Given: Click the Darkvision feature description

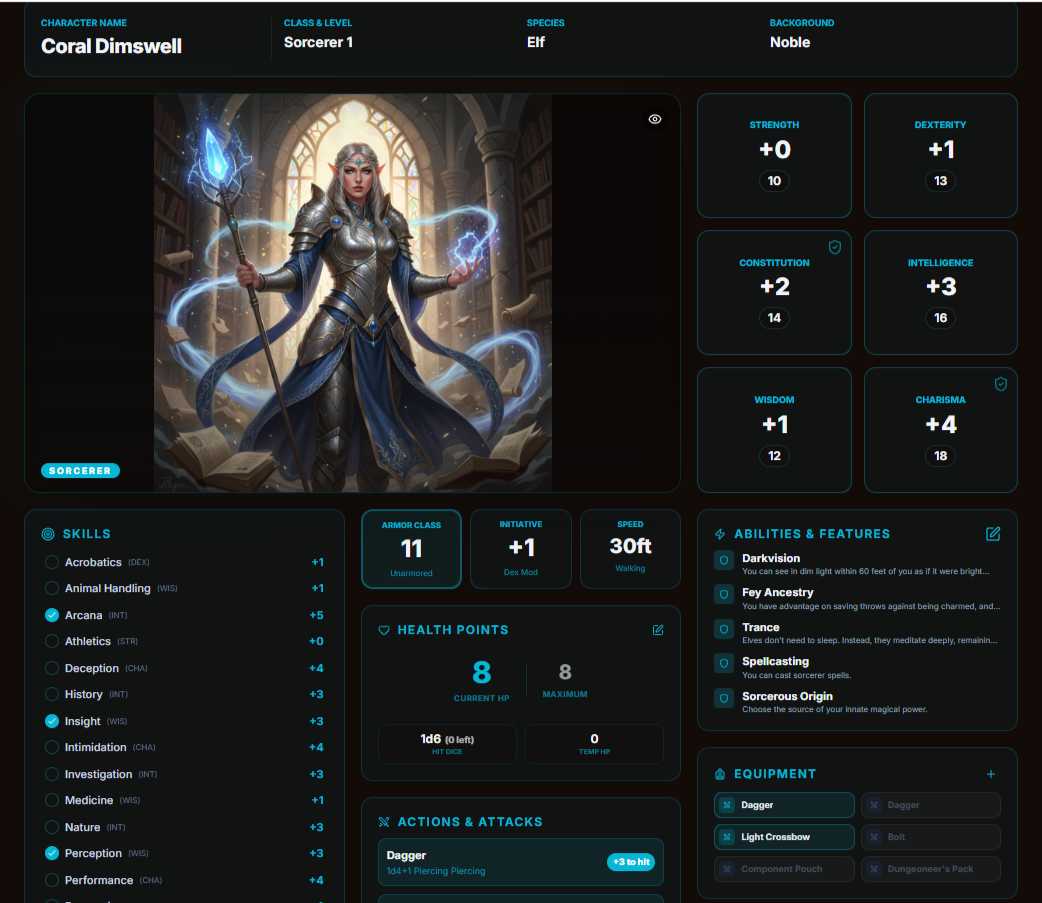Looking at the screenshot, I should click(x=865, y=571).
